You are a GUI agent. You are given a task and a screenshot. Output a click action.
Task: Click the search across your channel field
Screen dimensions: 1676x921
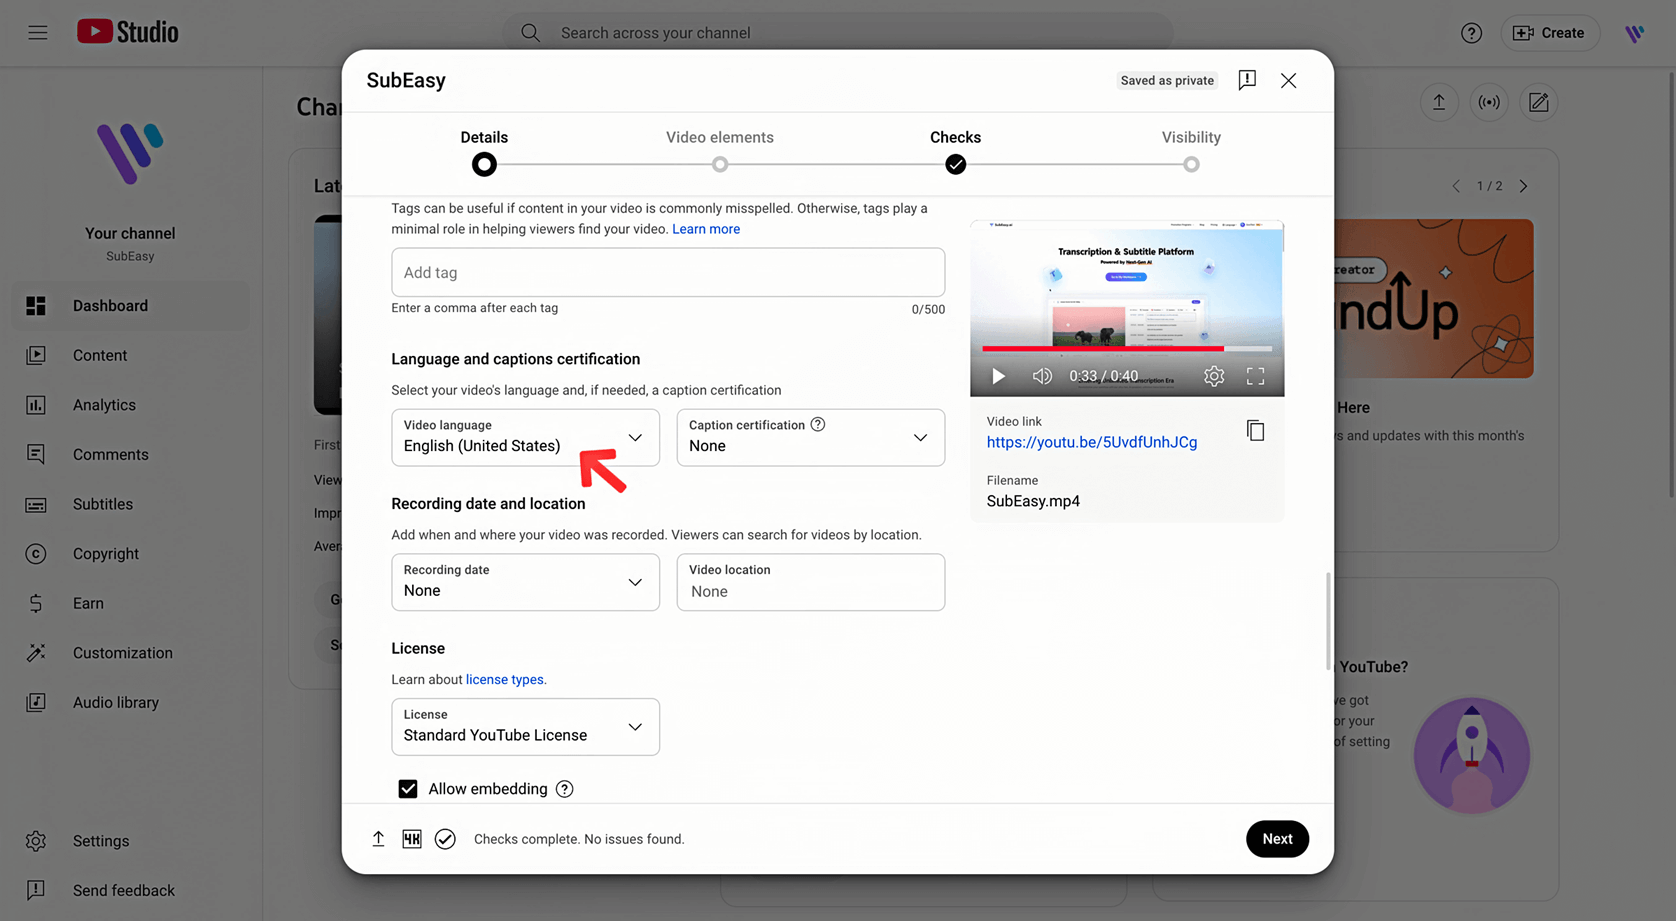coord(838,33)
